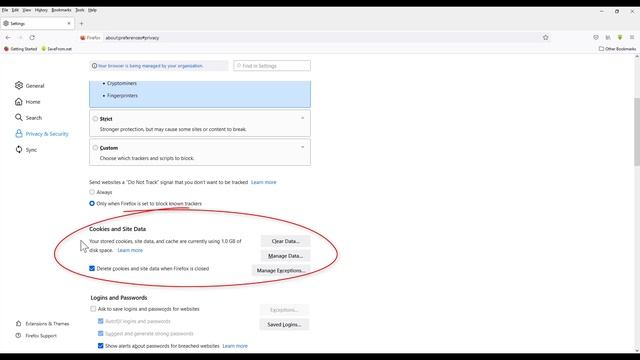640x360 pixels.
Task: Open Learn more link for Do Not Track
Action: pos(264,182)
